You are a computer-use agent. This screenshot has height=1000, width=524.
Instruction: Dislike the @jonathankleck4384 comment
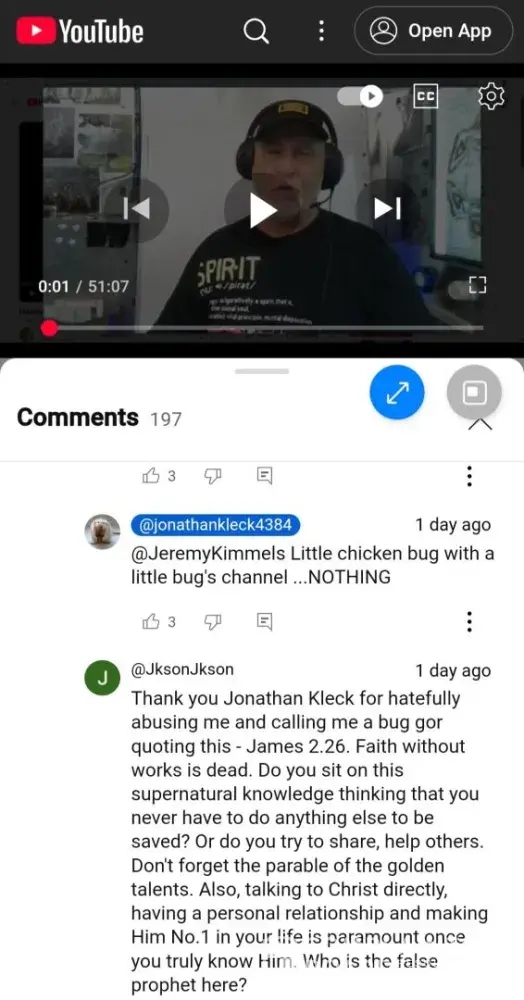pos(212,622)
